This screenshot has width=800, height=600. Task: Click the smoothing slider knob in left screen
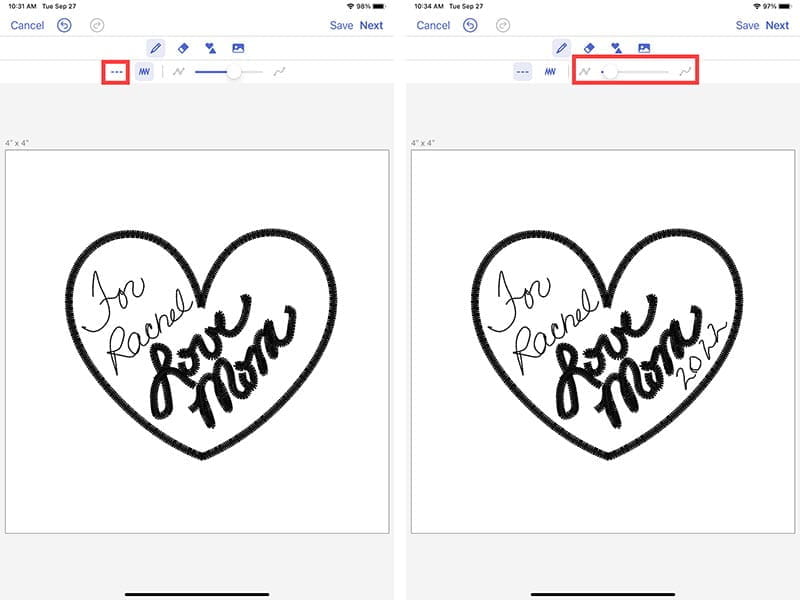(x=234, y=72)
